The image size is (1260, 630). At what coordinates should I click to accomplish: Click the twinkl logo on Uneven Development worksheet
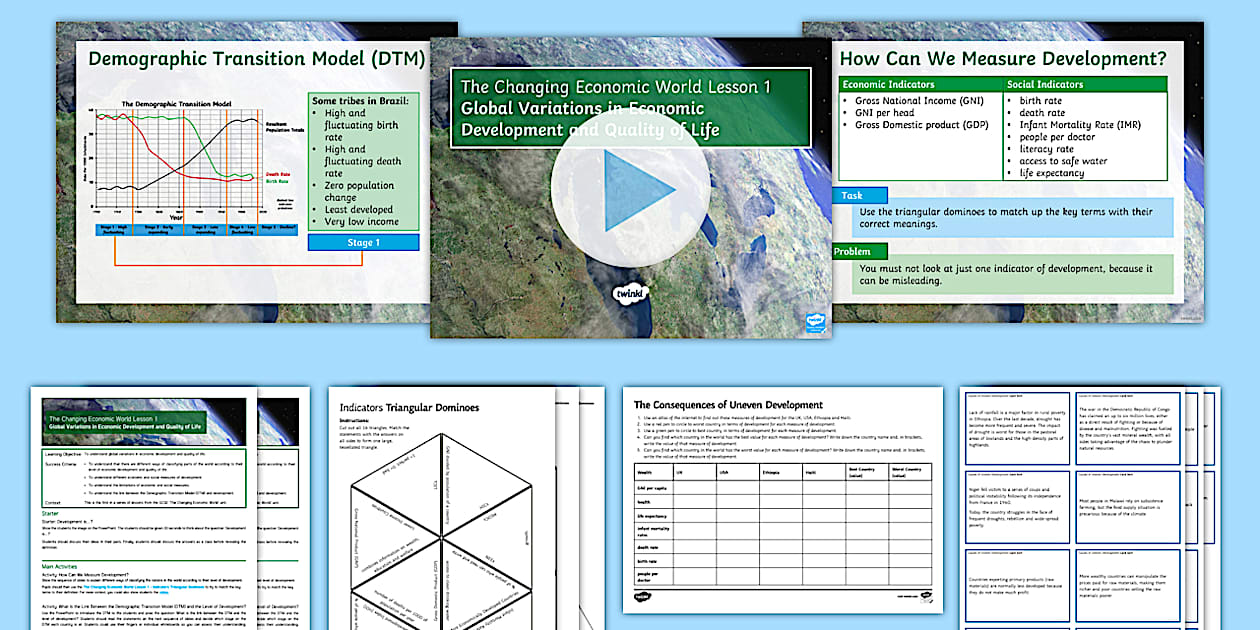(643, 598)
